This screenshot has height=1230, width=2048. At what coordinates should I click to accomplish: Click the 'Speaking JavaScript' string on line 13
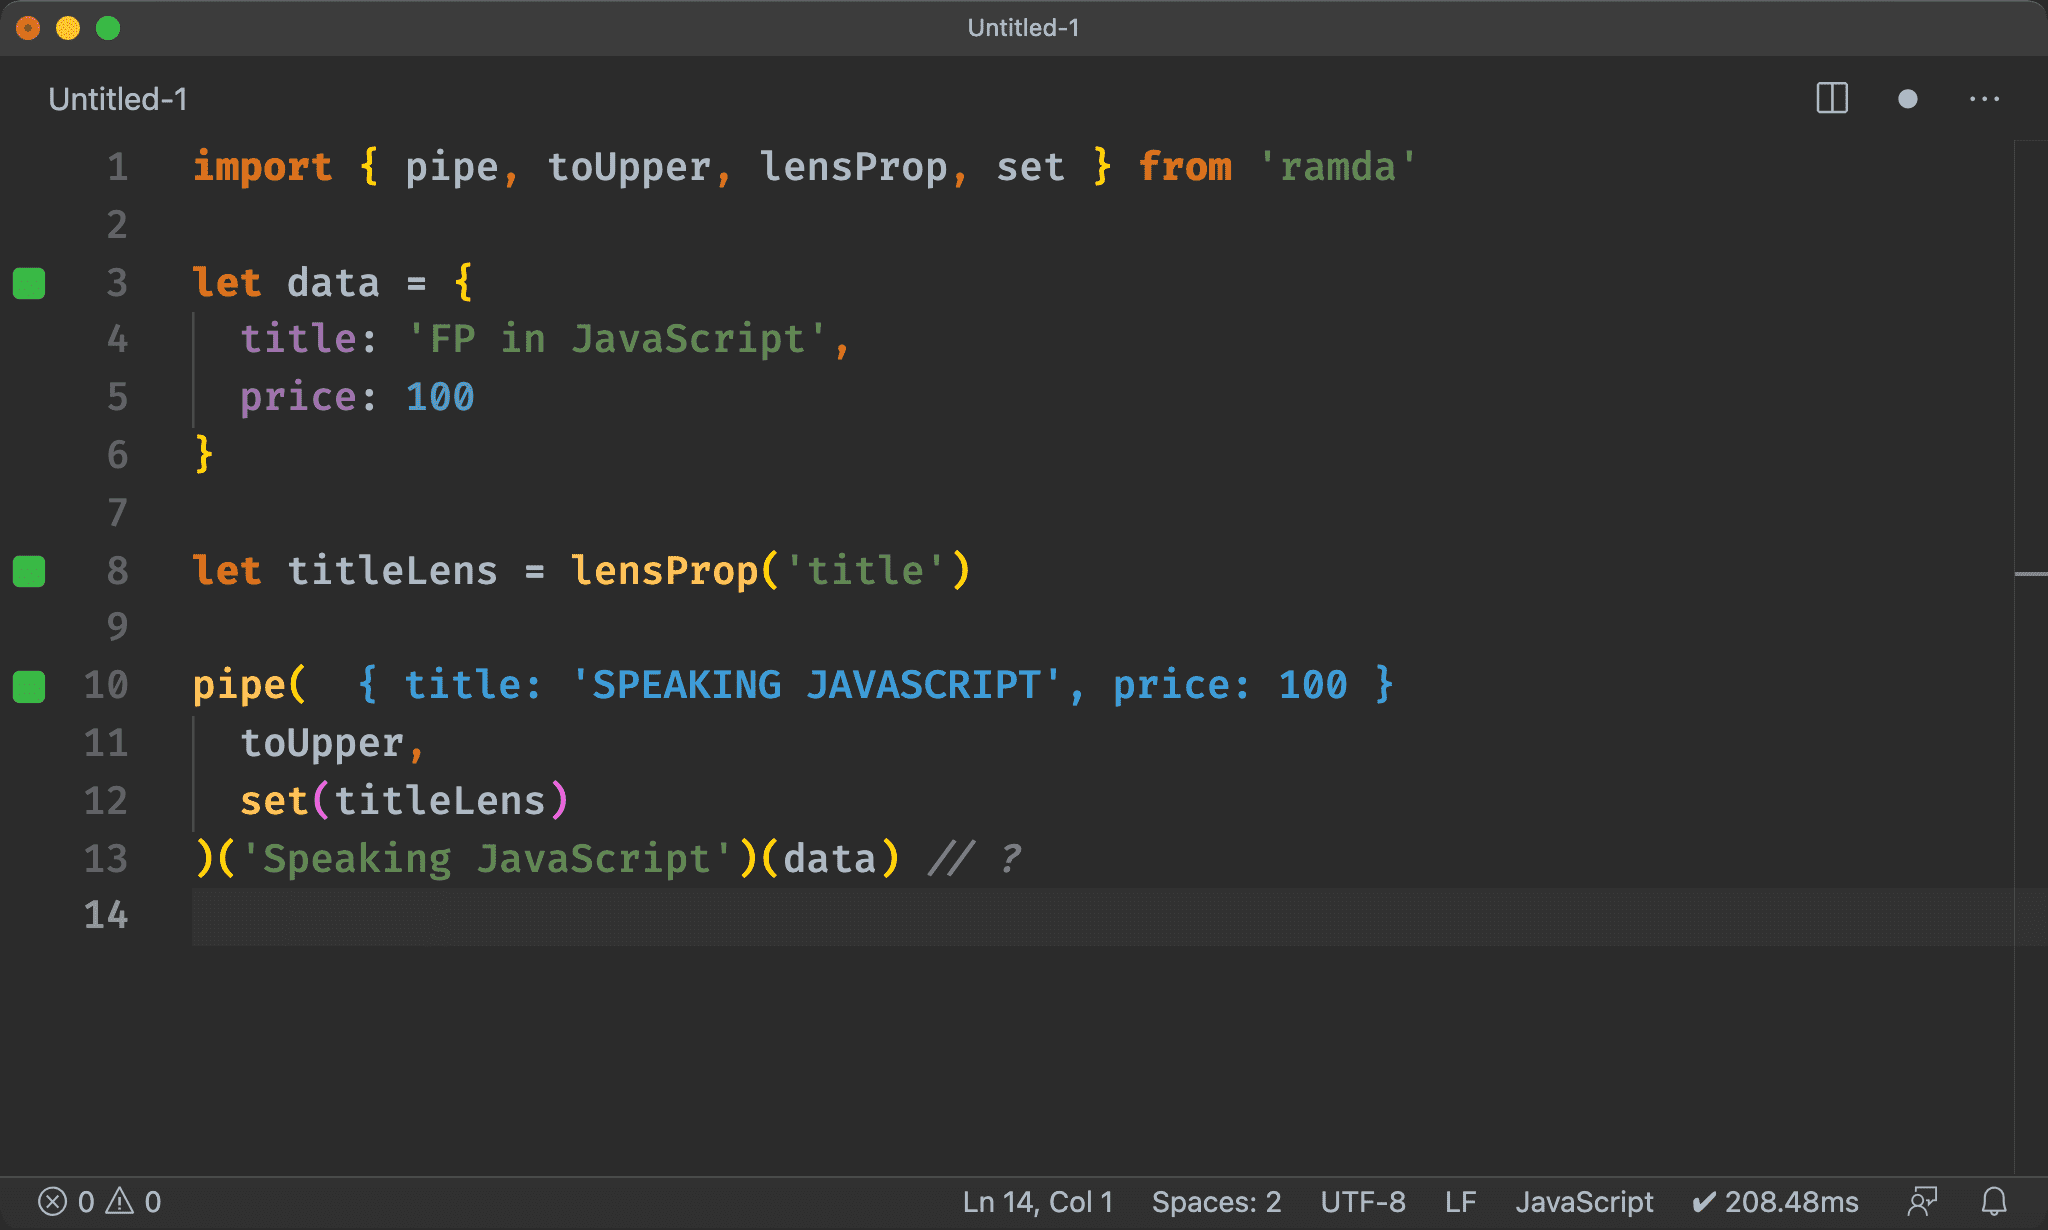point(487,859)
